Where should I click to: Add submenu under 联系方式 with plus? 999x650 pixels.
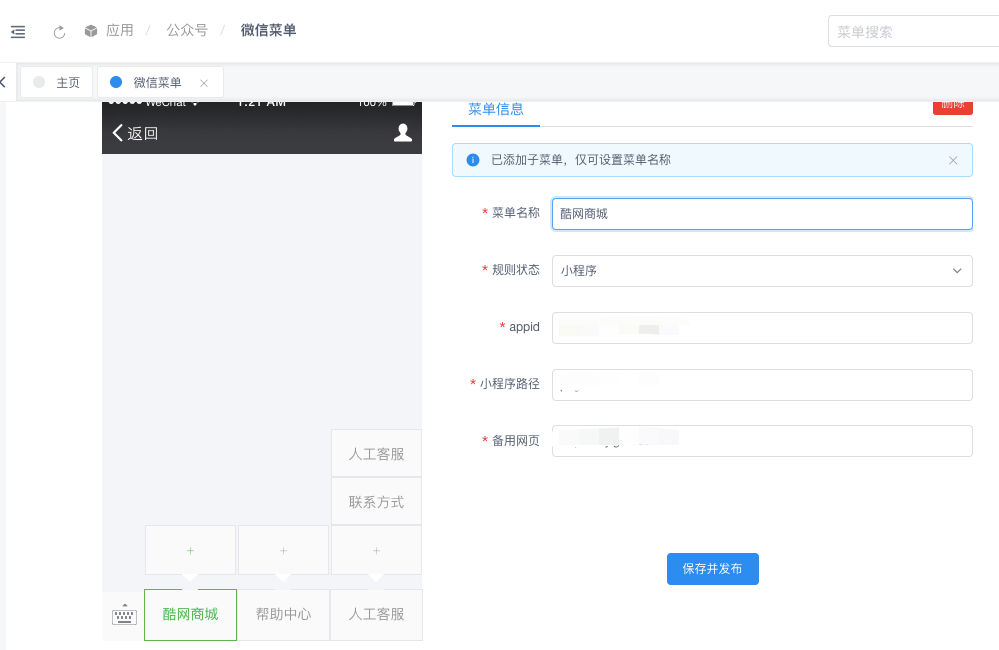tap(377, 551)
